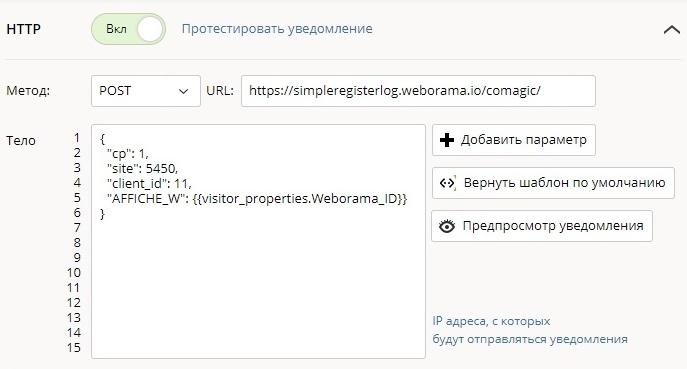Click in the Тело body editor area
687x369 pixels.
coord(258,241)
